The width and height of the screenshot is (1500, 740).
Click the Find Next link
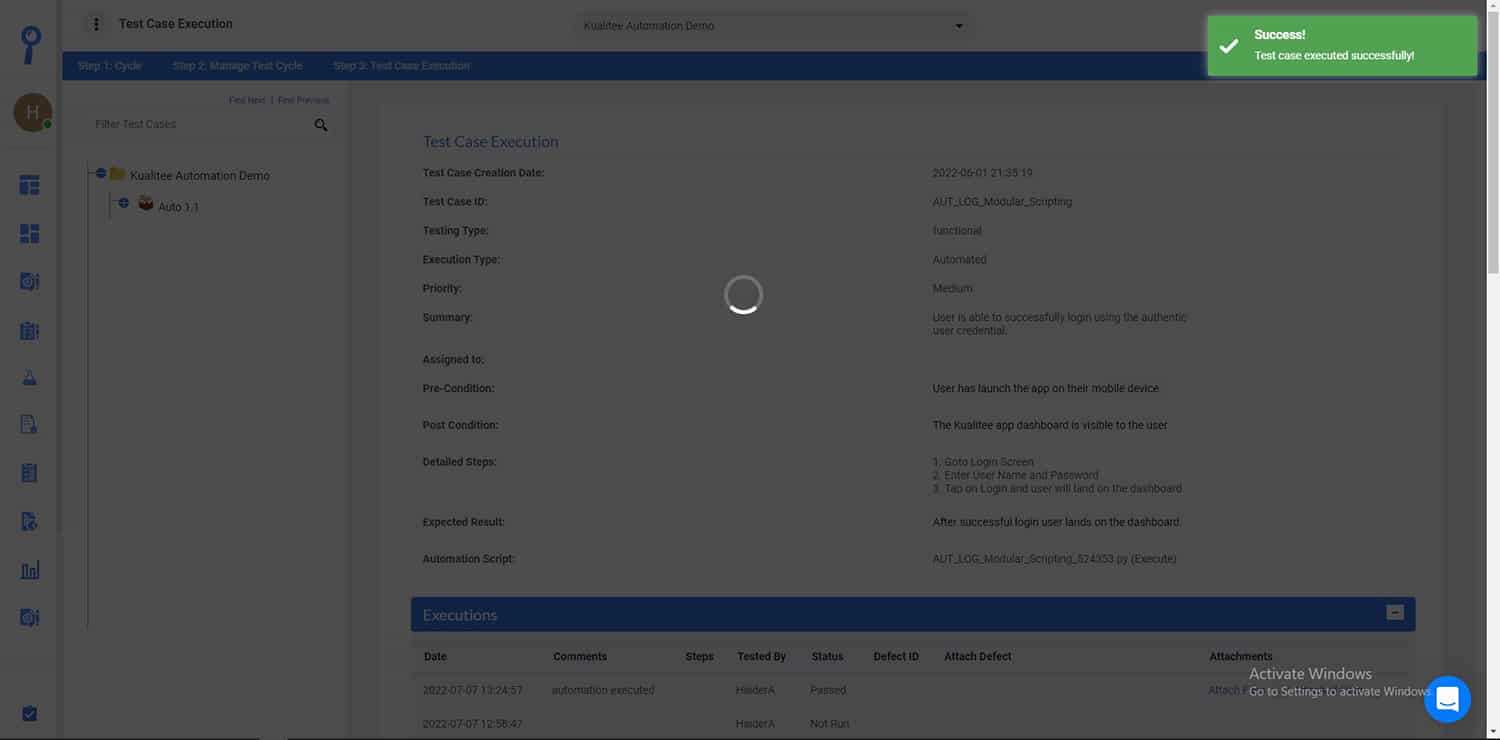[246, 100]
